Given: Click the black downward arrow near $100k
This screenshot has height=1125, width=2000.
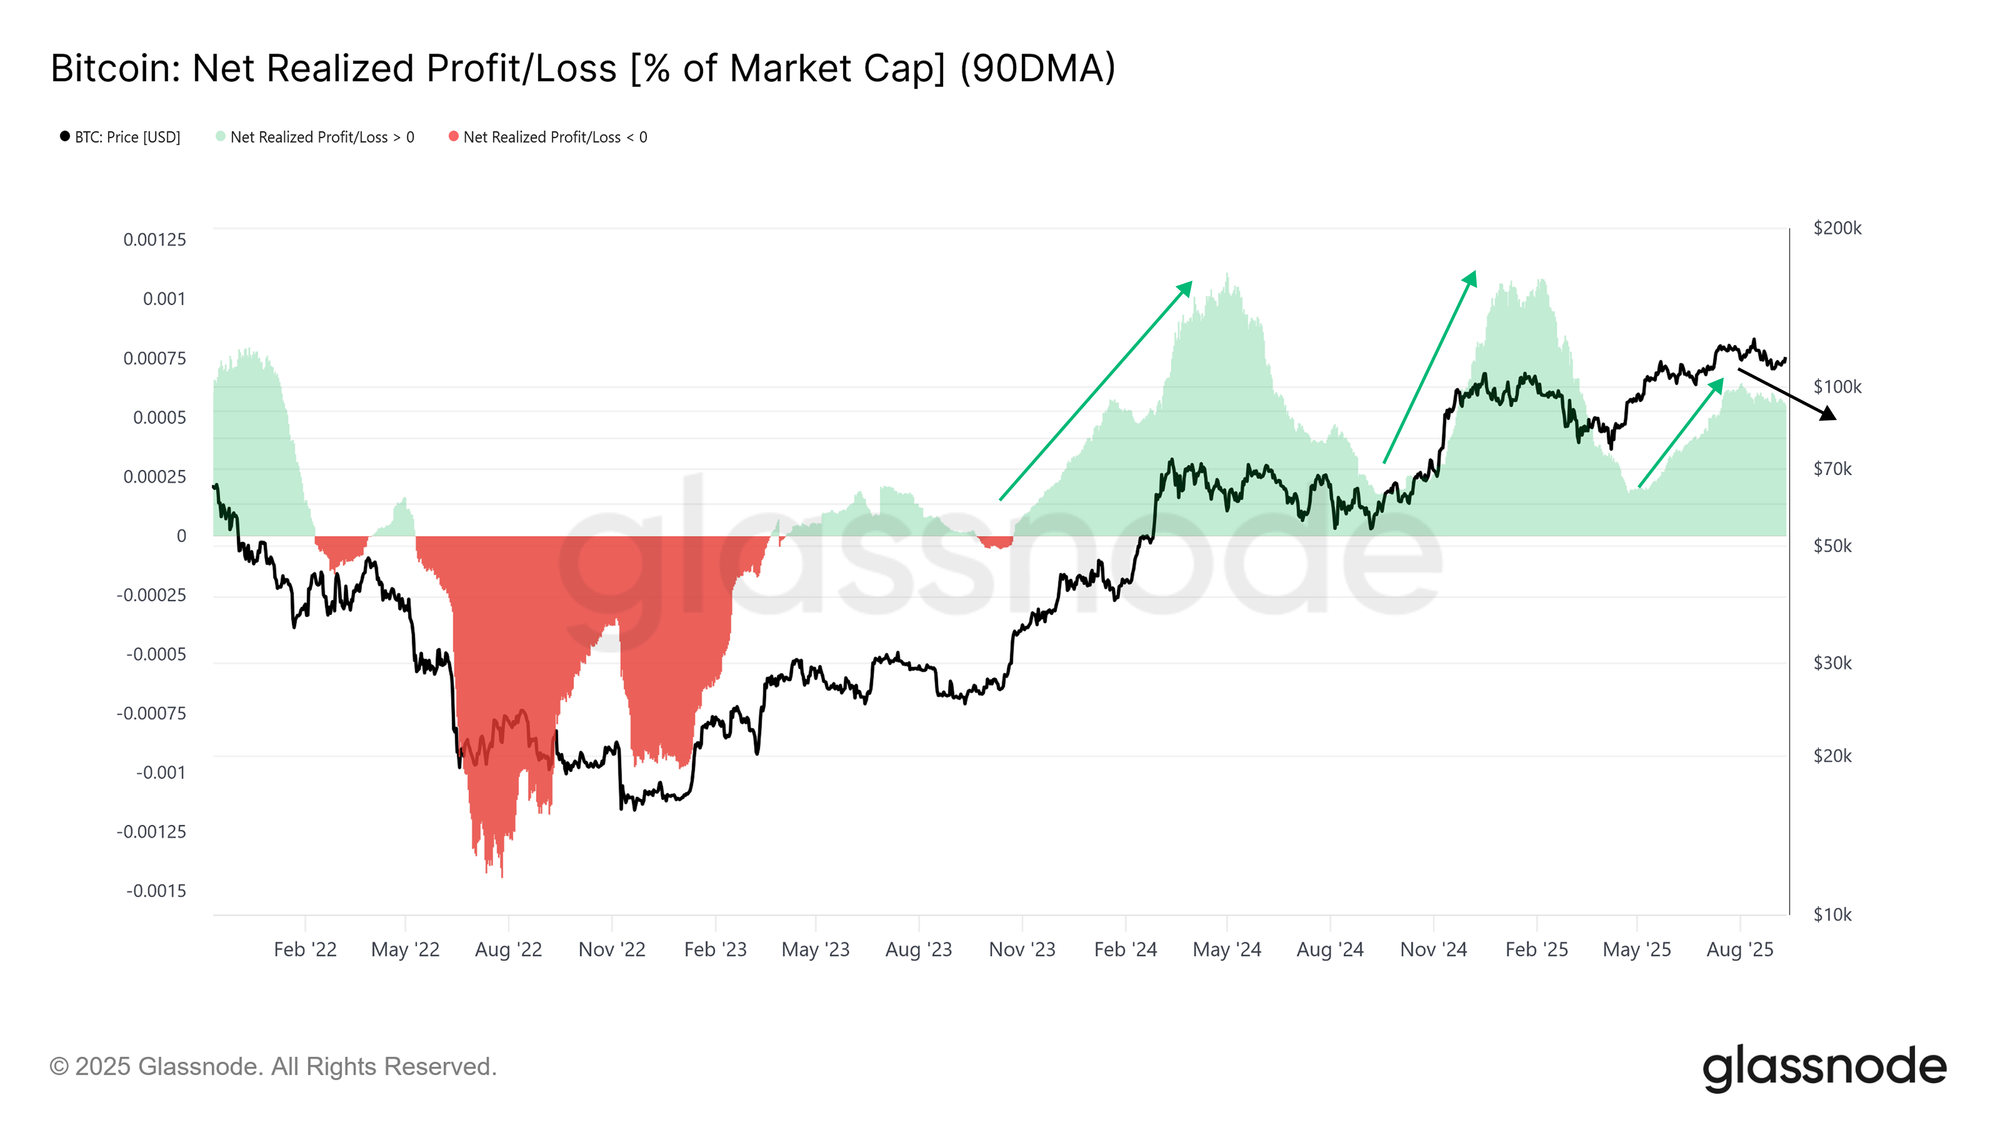Looking at the screenshot, I should (1787, 392).
